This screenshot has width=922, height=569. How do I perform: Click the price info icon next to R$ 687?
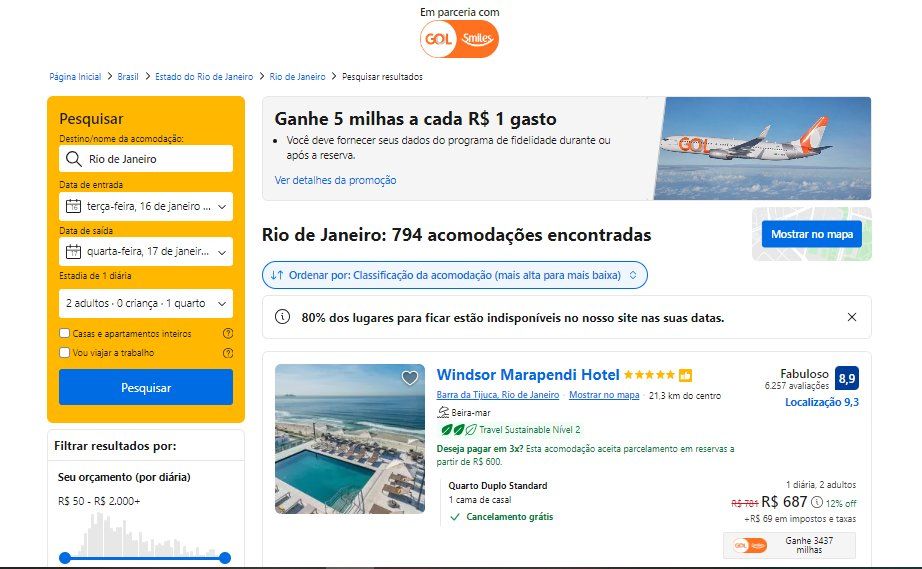coord(817,503)
